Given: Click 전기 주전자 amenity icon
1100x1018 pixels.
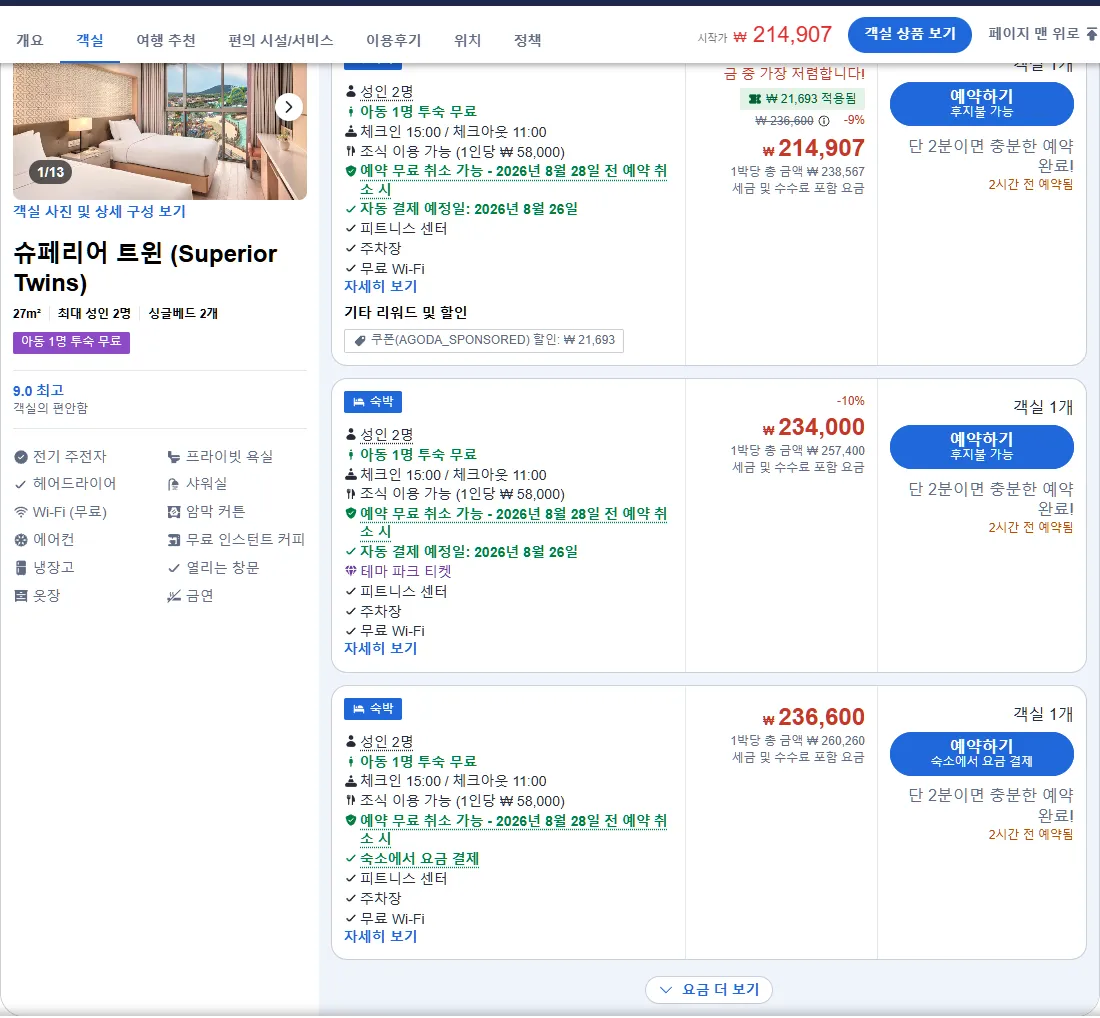Looking at the screenshot, I should (21, 457).
